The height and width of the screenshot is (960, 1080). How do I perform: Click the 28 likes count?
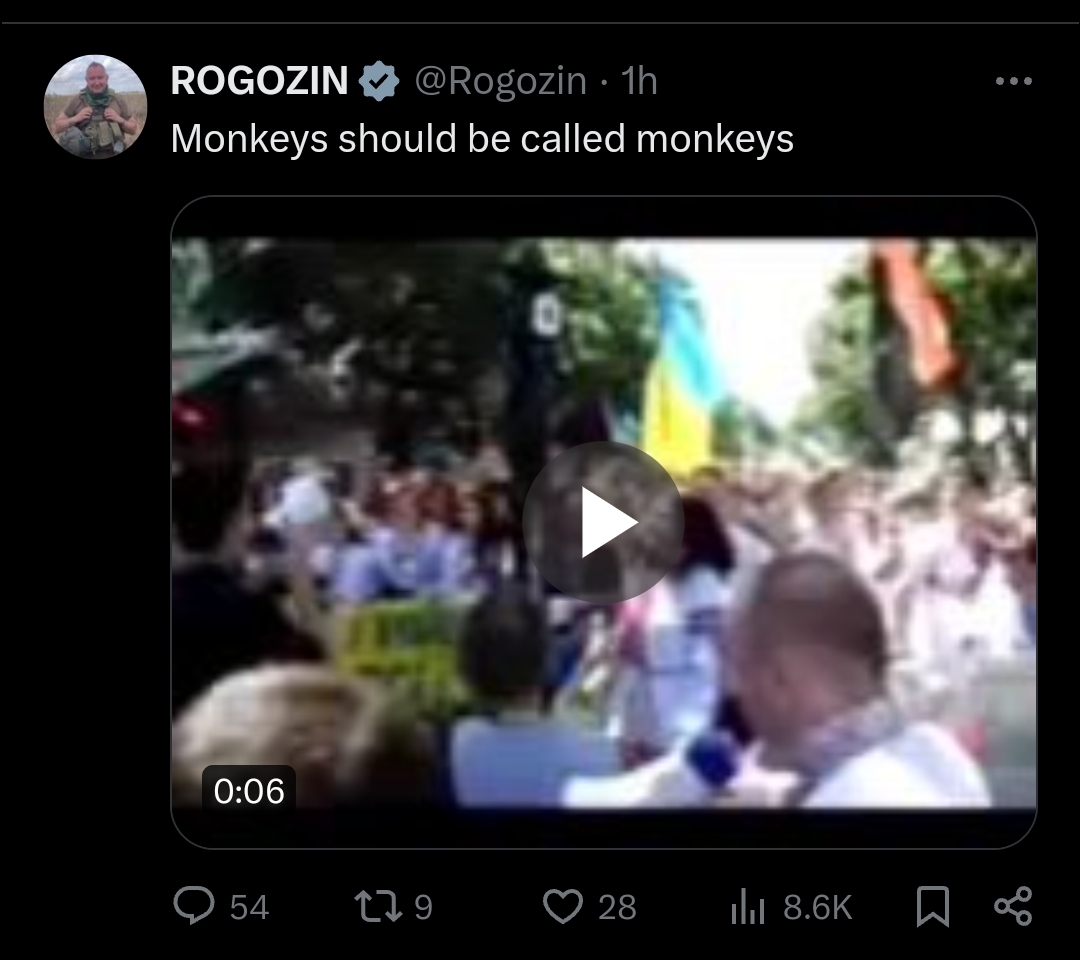point(617,907)
